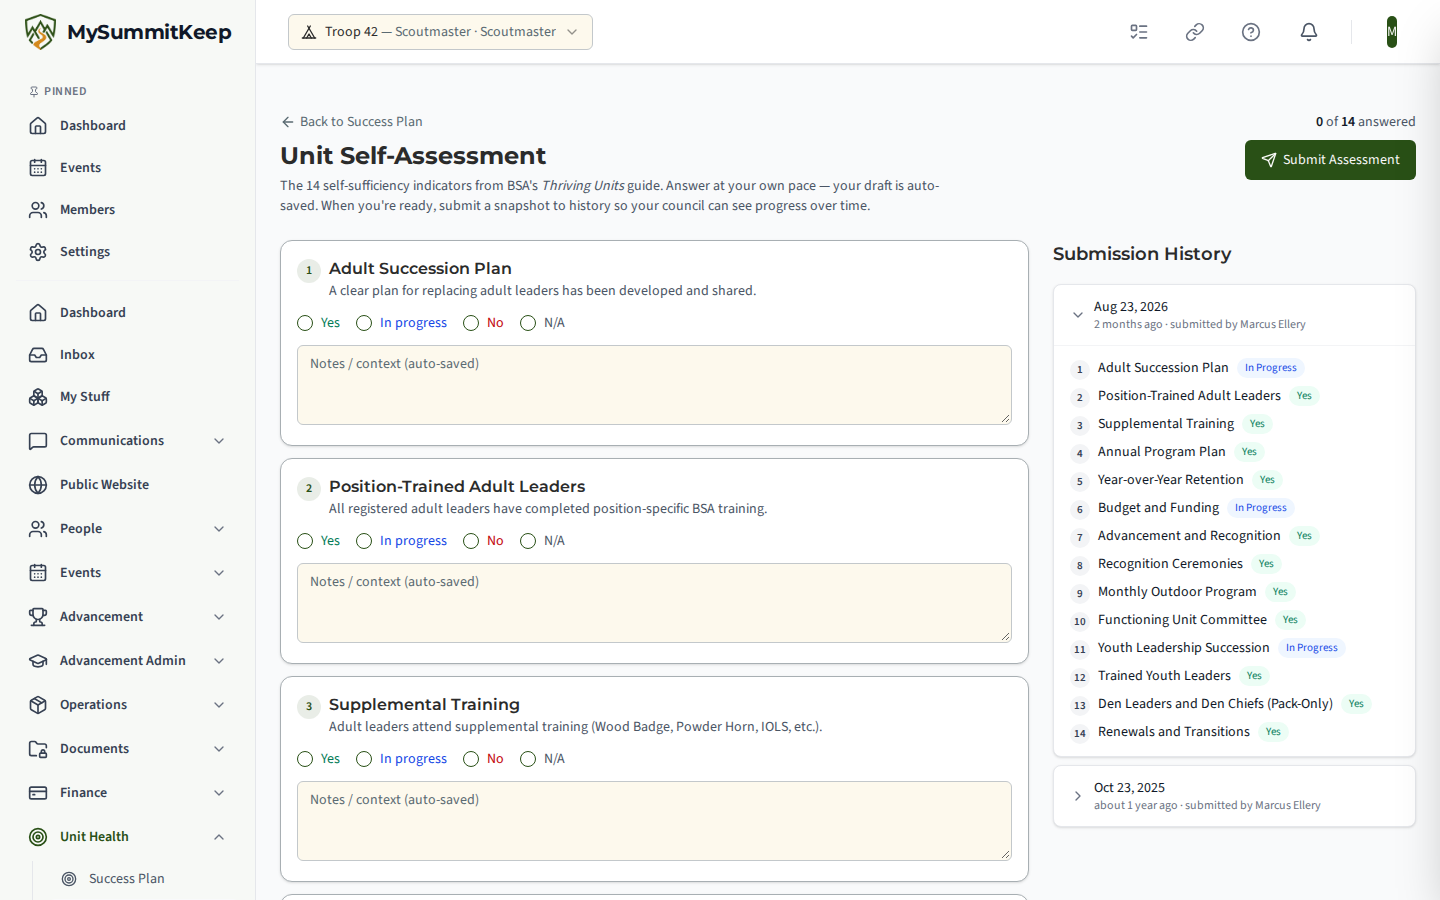Select Yes for Adult Succession Plan
Viewport: 1440px width, 900px height.
point(305,322)
